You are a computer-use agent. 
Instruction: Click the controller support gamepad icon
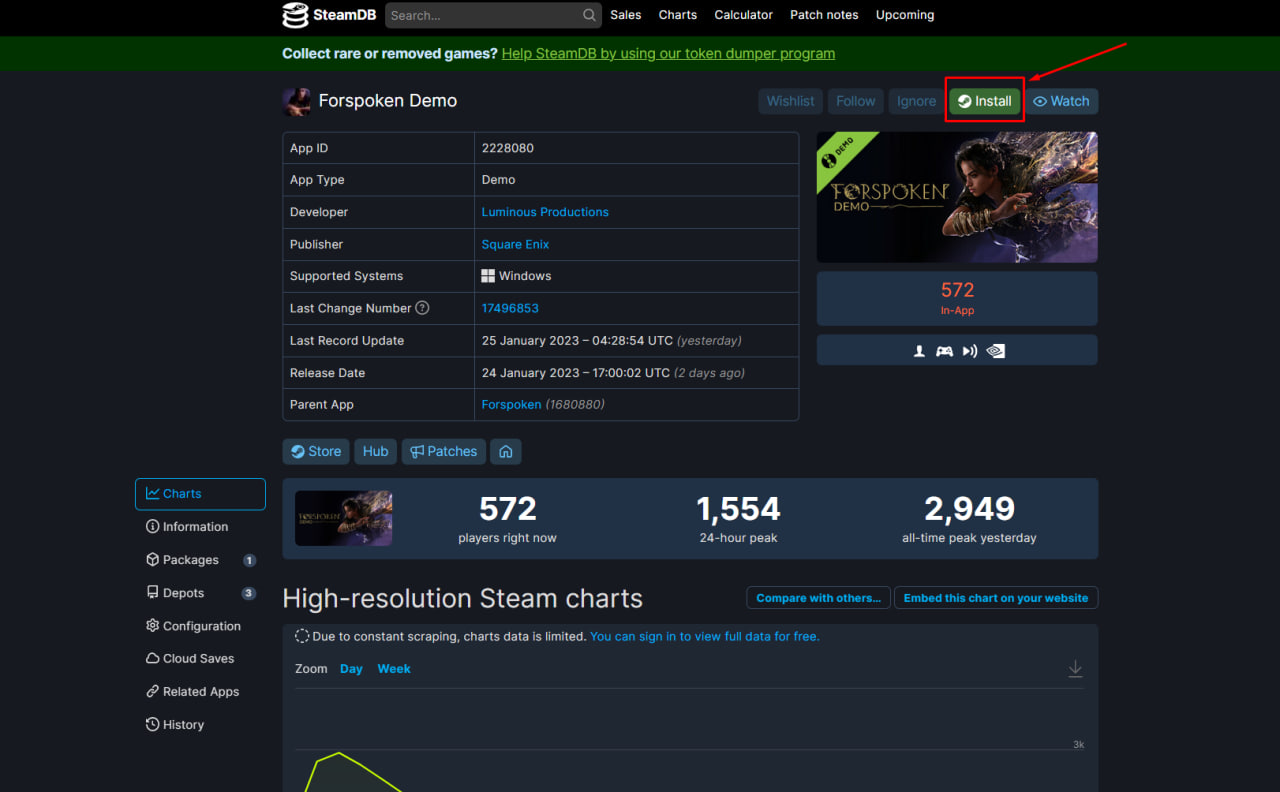(944, 351)
